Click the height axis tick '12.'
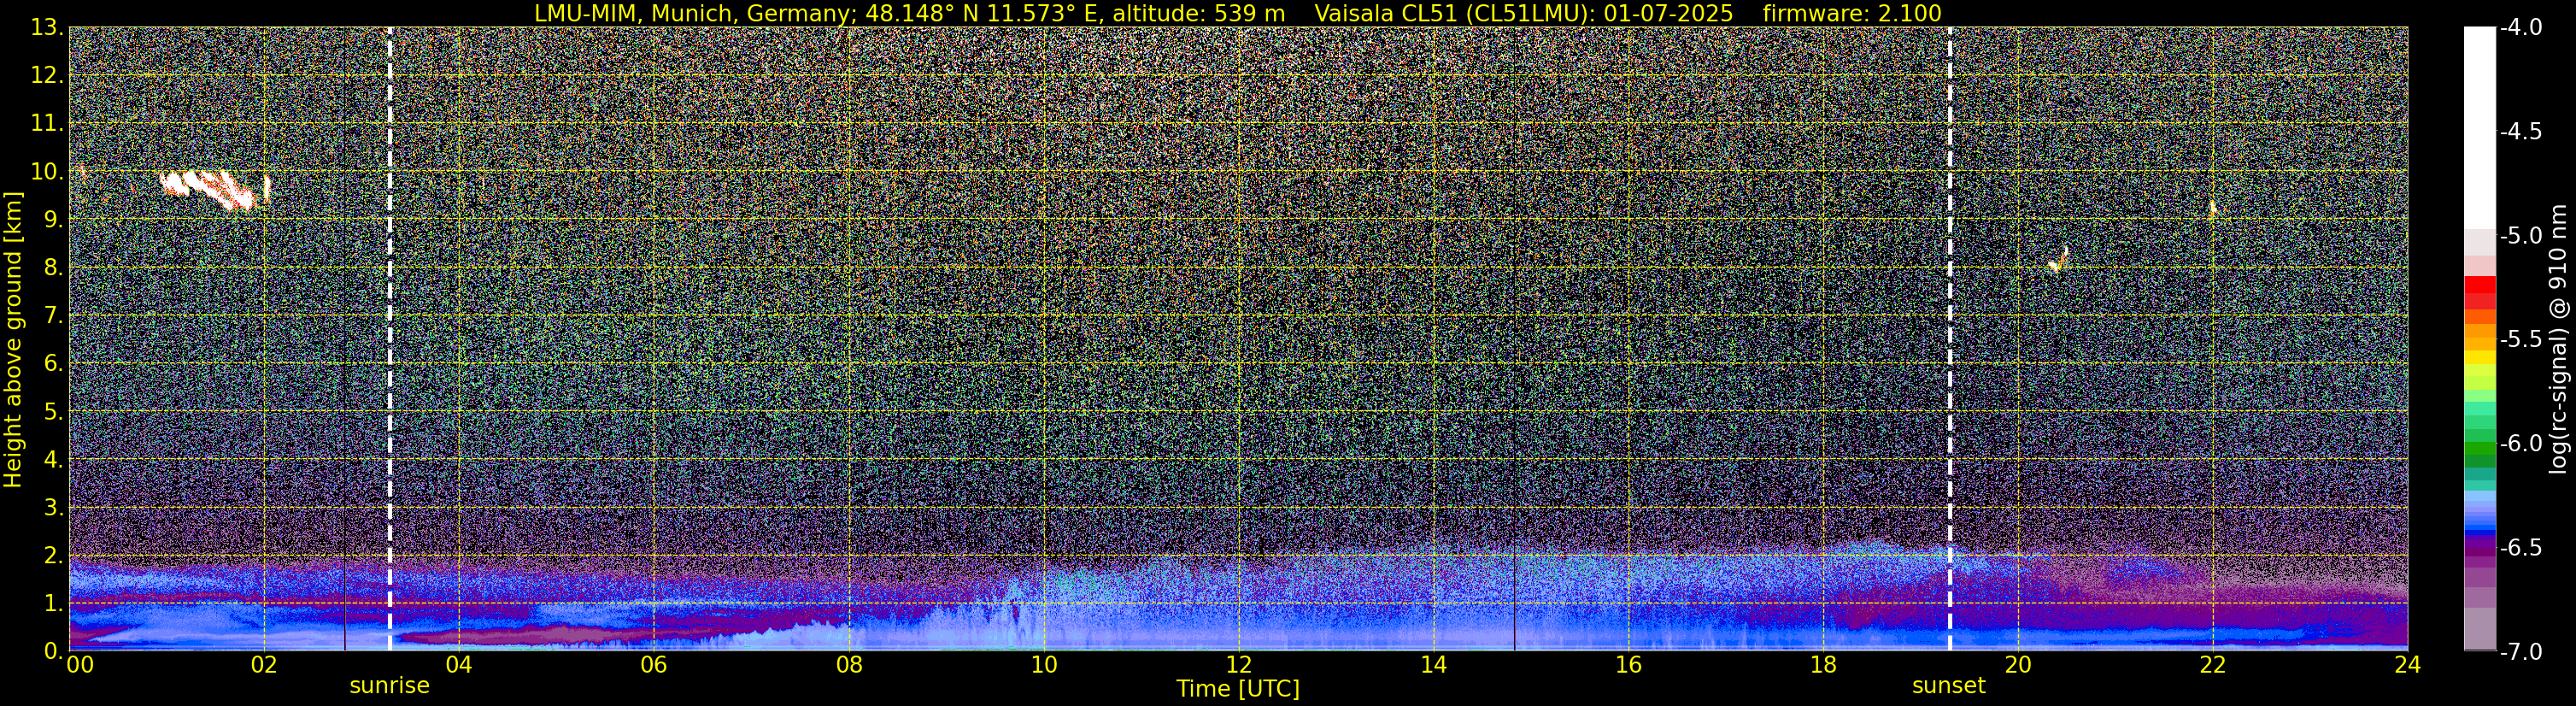Image resolution: width=2576 pixels, height=706 pixels. pos(47,76)
